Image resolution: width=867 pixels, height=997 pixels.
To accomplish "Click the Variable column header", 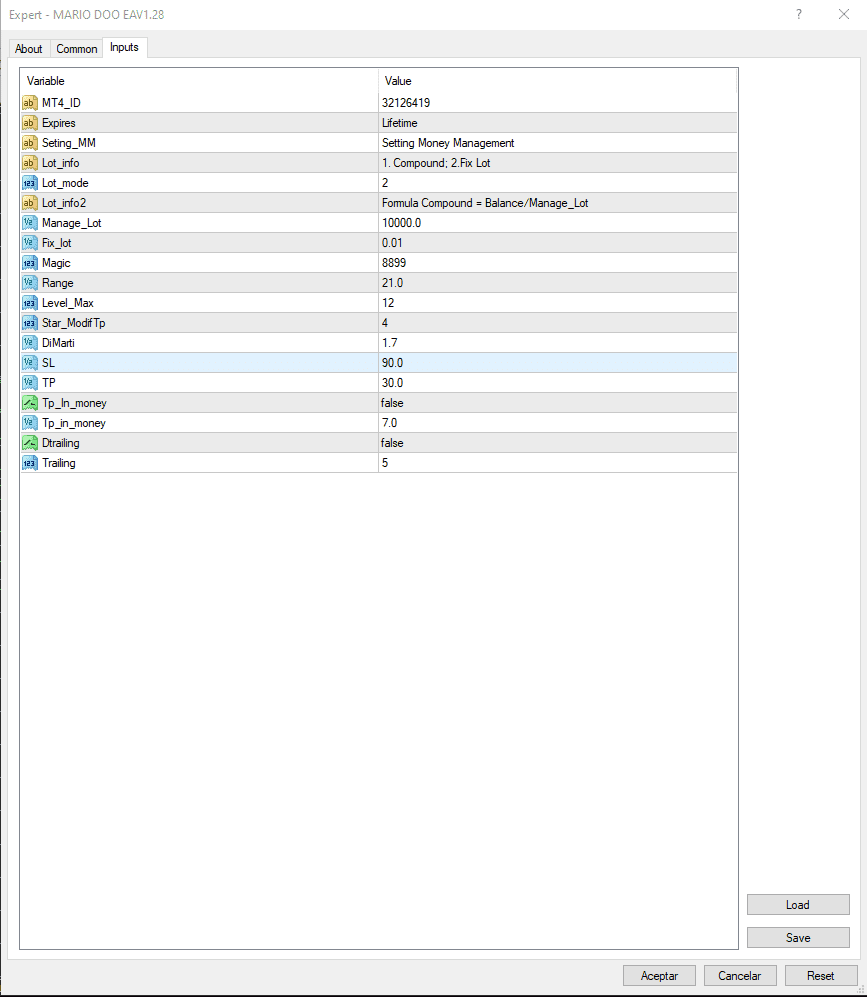I will pos(199,81).
